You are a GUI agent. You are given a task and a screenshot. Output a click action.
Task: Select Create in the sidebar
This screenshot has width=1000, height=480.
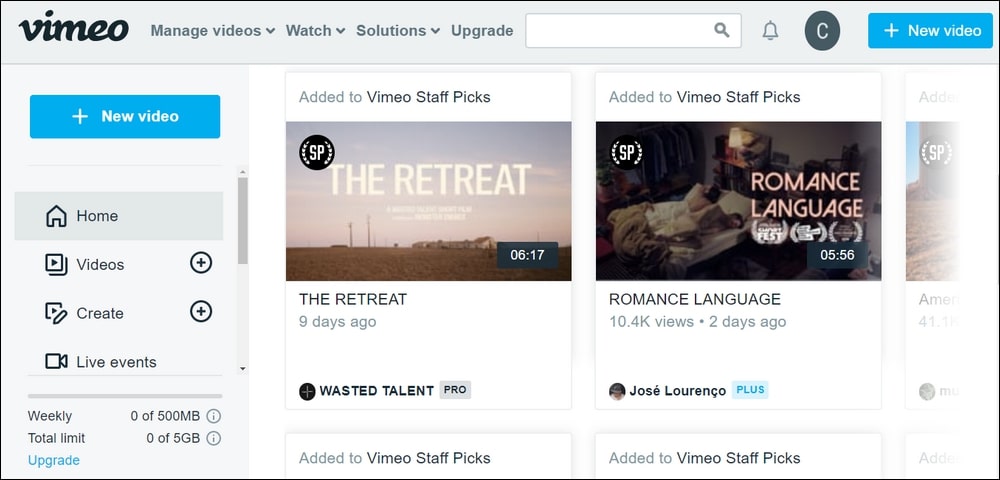pos(100,314)
